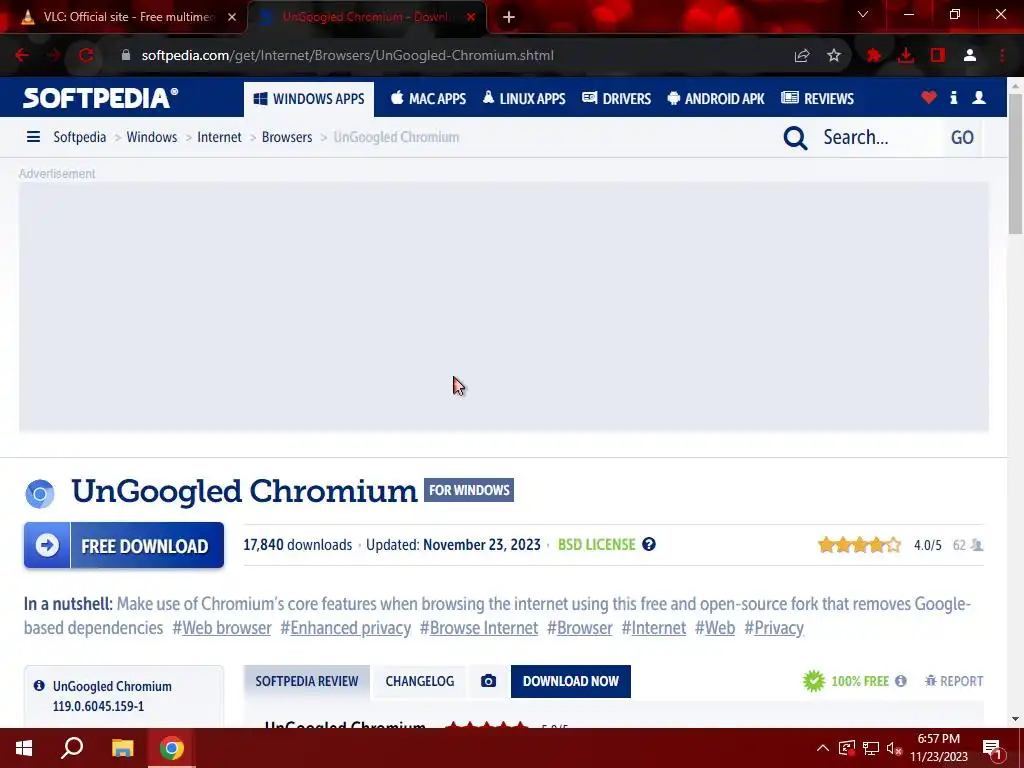This screenshot has width=1024, height=768.
Task: Open the Windows Start menu
Action: click(x=24, y=748)
